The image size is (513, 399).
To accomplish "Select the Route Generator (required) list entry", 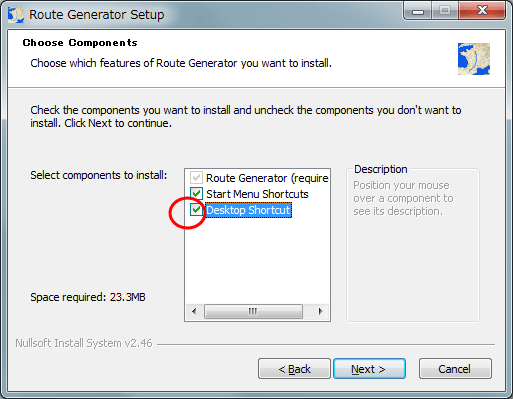I will tap(267, 178).
